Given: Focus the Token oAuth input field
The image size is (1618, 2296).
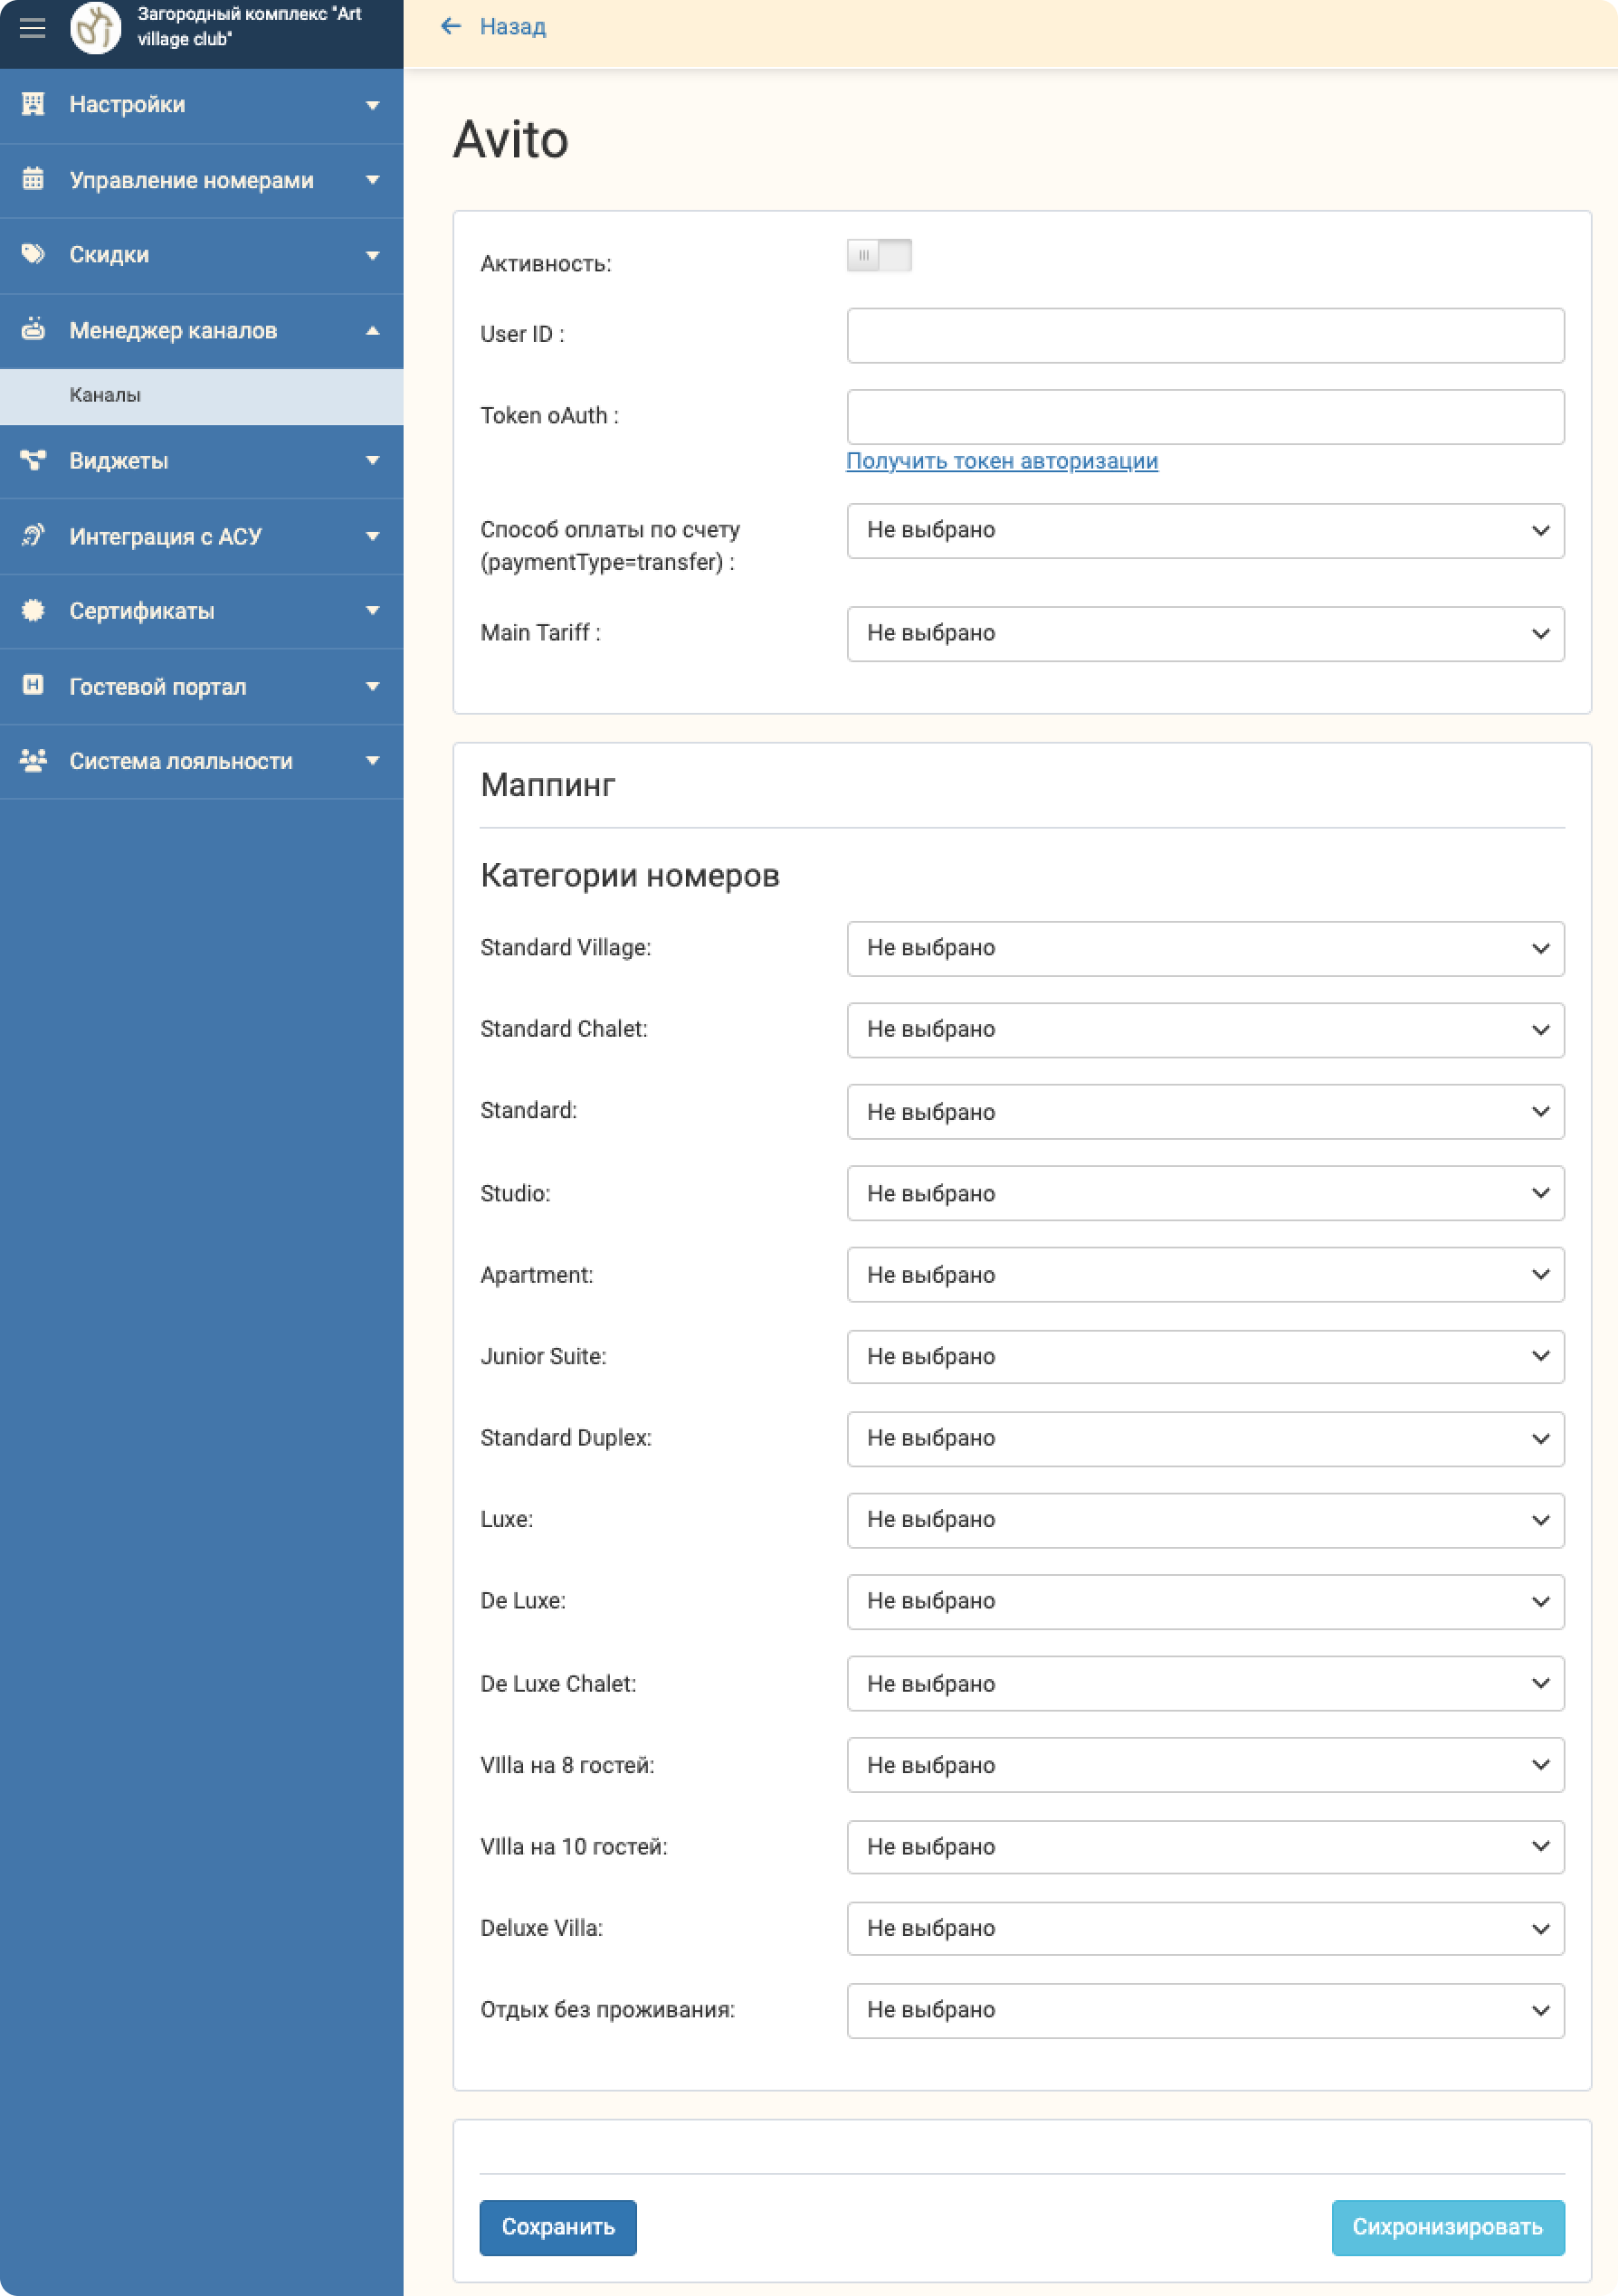Looking at the screenshot, I should (1205, 417).
